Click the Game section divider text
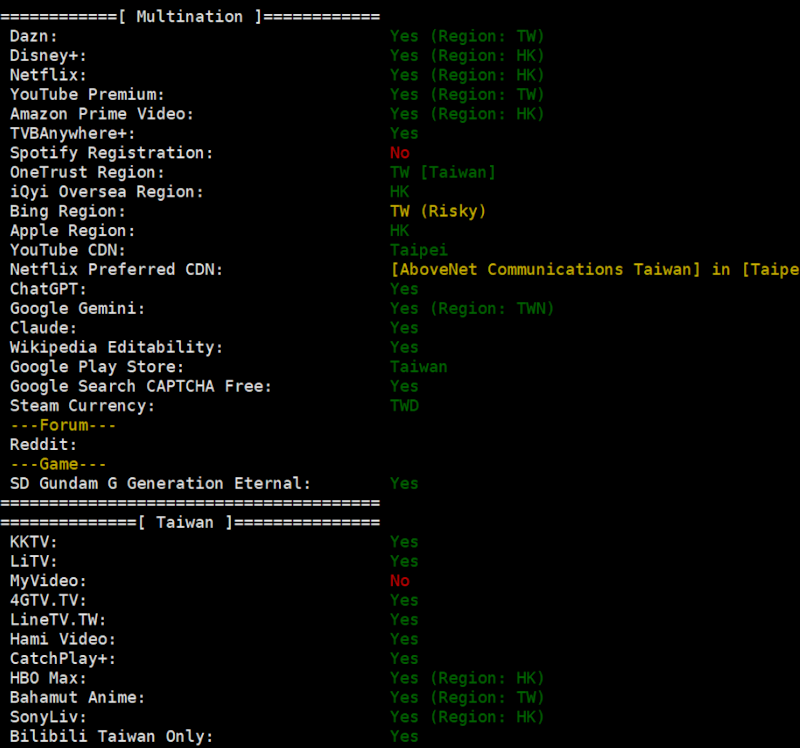The image size is (800, 748). [x=58, y=464]
